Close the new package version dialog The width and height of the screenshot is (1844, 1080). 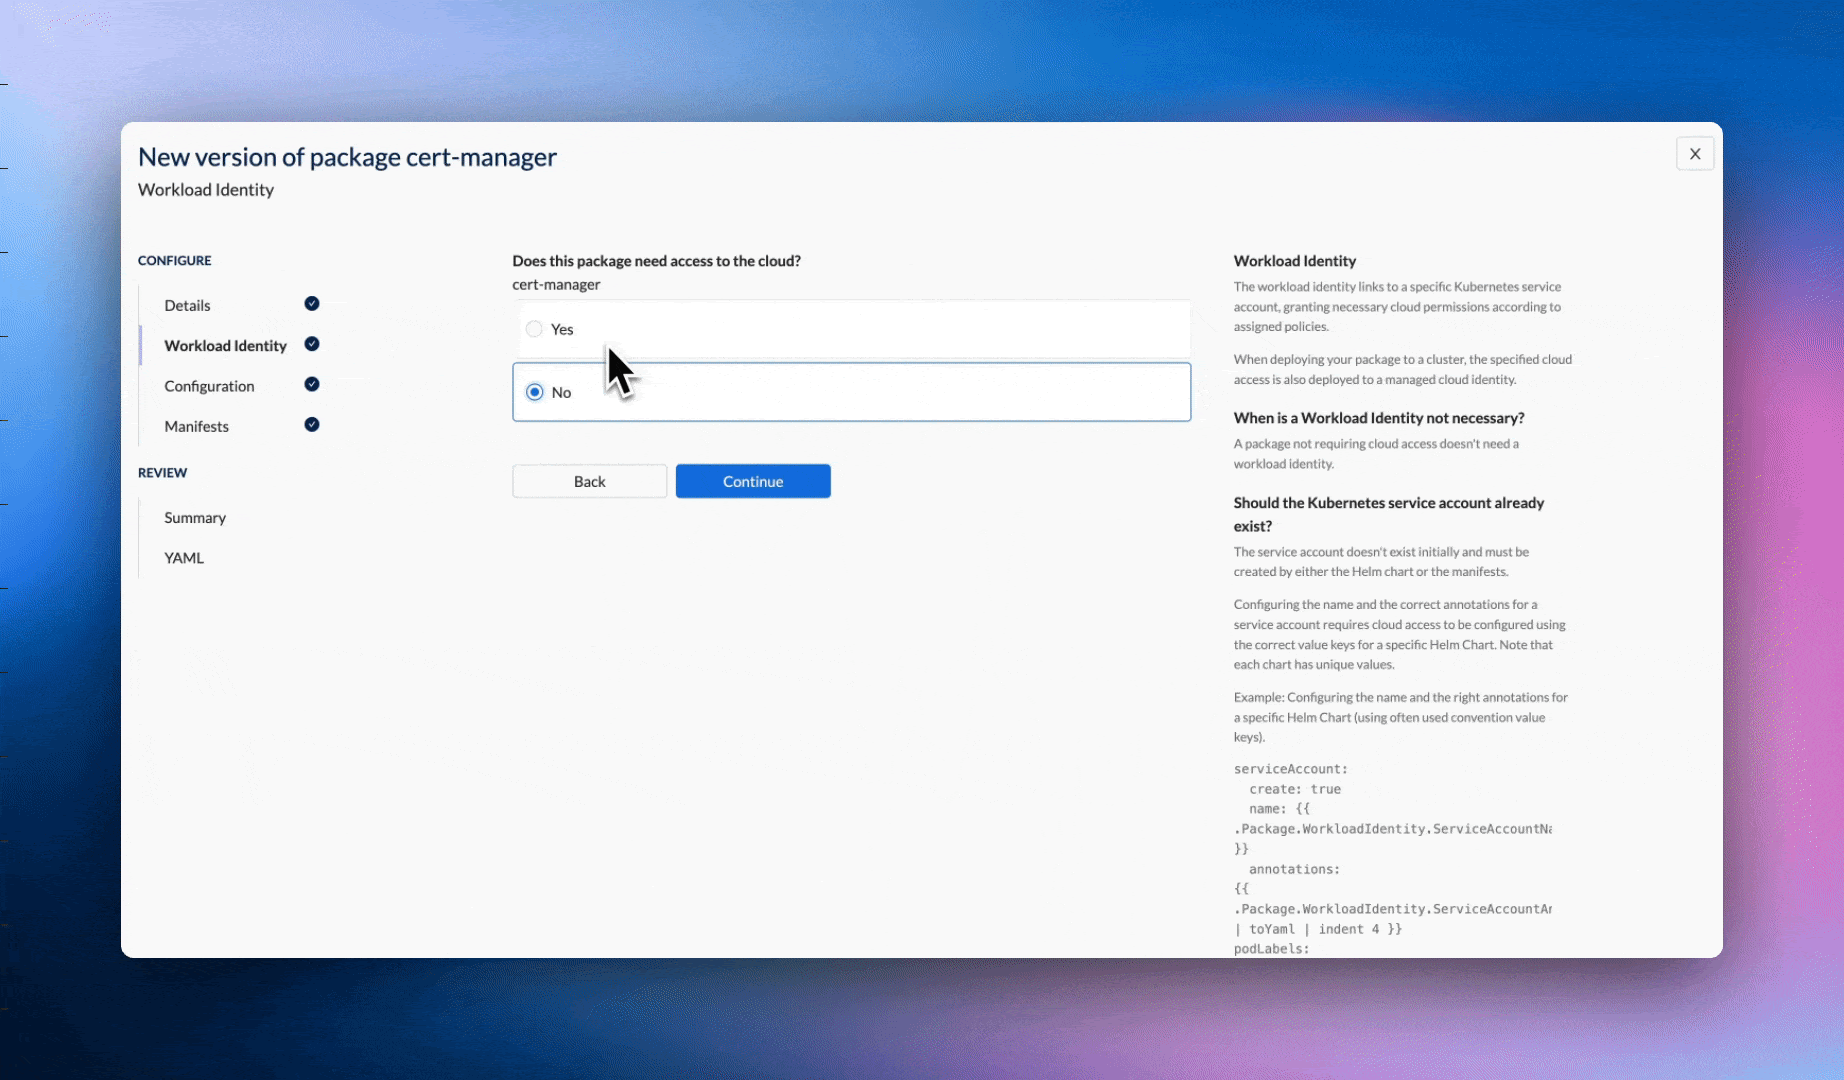tap(1694, 154)
